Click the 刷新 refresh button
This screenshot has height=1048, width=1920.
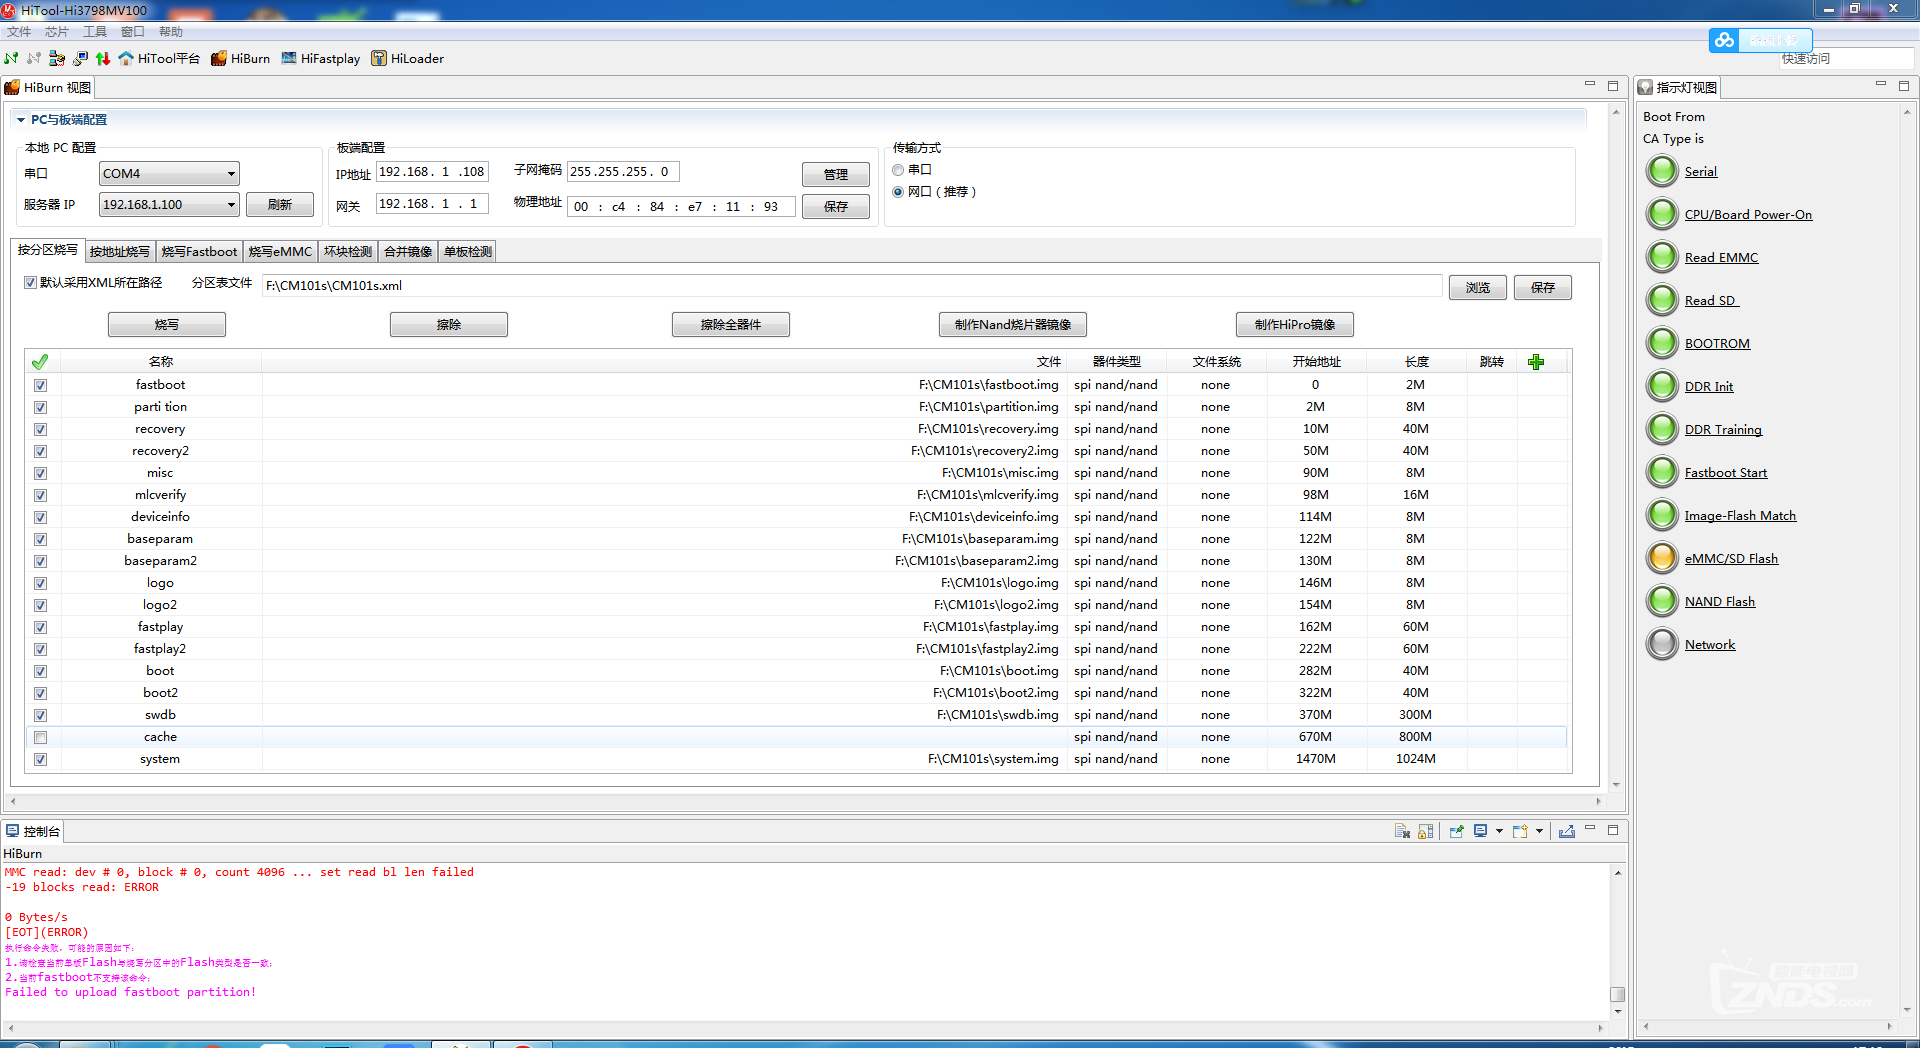click(280, 204)
